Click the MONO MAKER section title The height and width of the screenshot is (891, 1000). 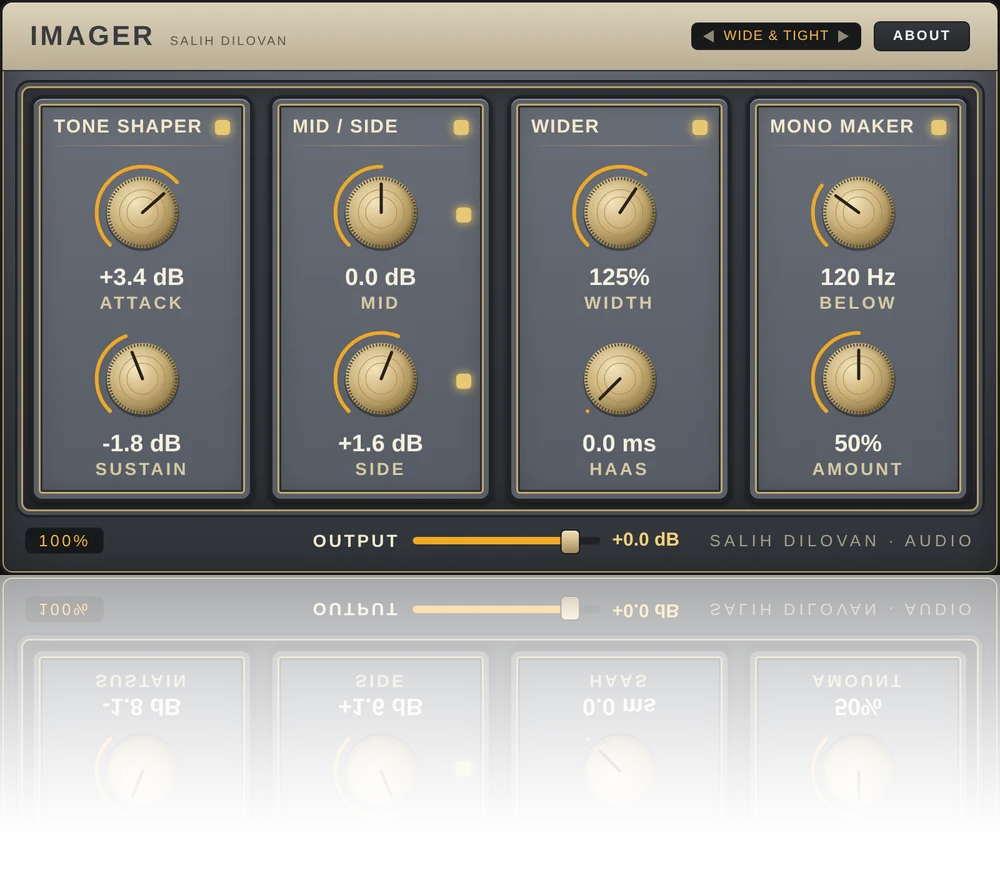[842, 126]
